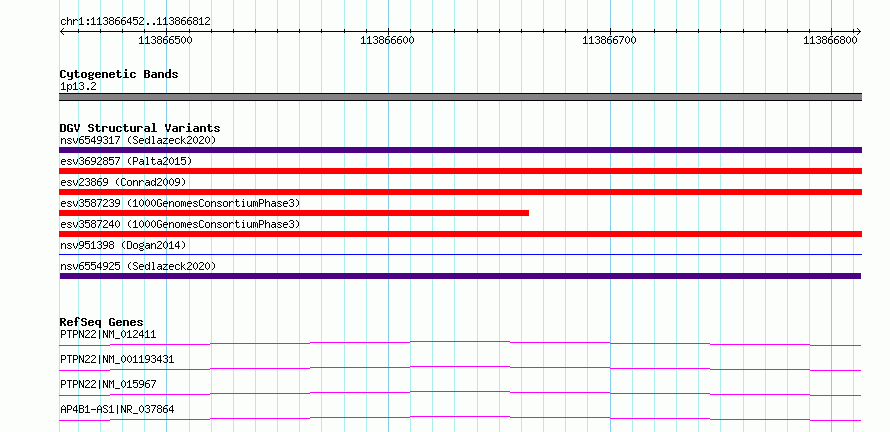Click the red esv3692857 variant bar
This screenshot has height=432, width=890.
(460, 171)
